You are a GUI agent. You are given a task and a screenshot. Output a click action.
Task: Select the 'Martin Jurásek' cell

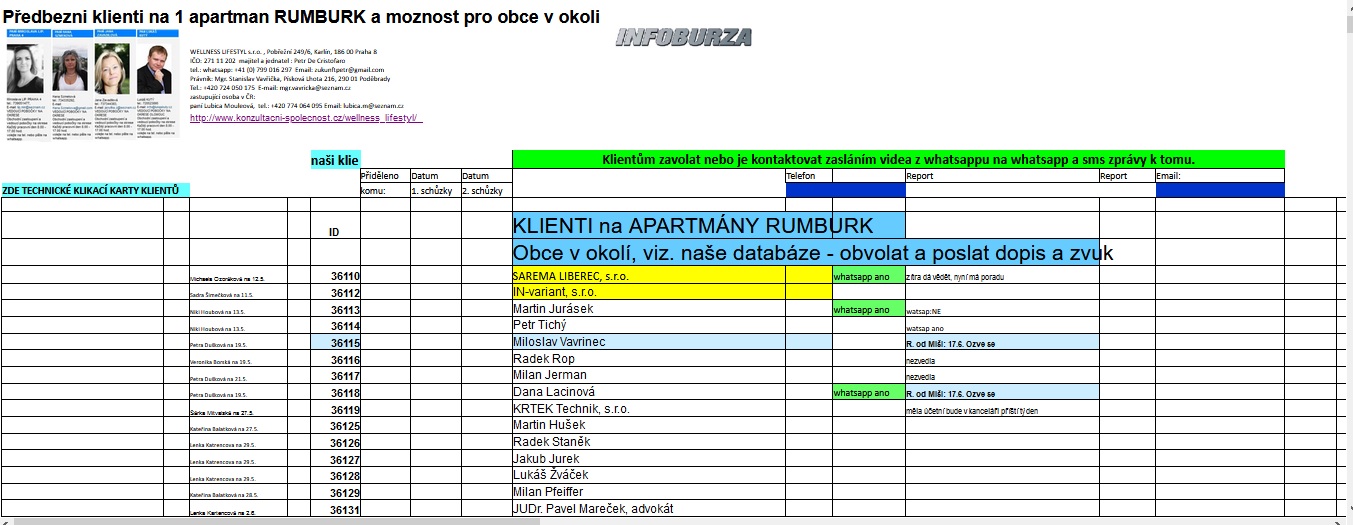point(649,309)
